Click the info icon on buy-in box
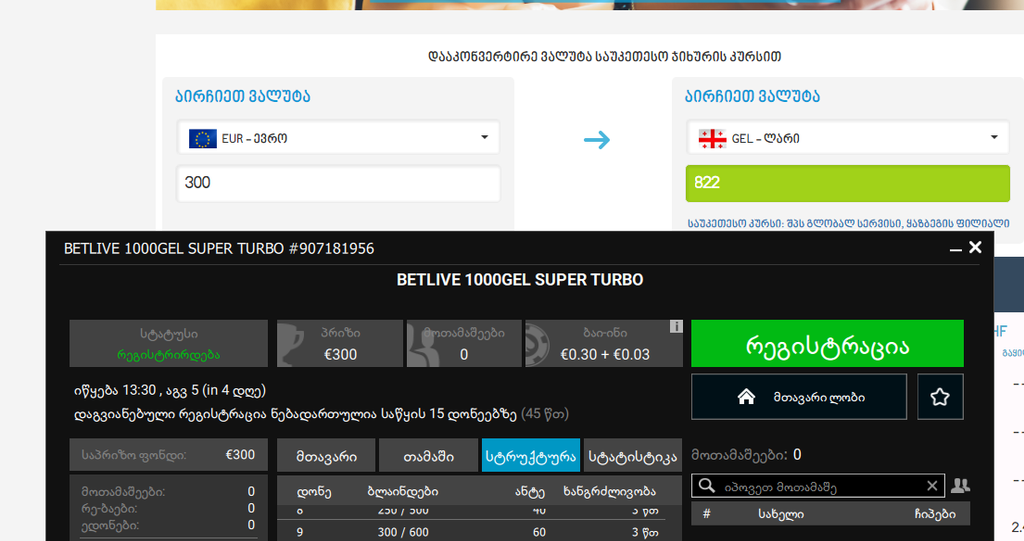1024x541 pixels. click(x=676, y=326)
